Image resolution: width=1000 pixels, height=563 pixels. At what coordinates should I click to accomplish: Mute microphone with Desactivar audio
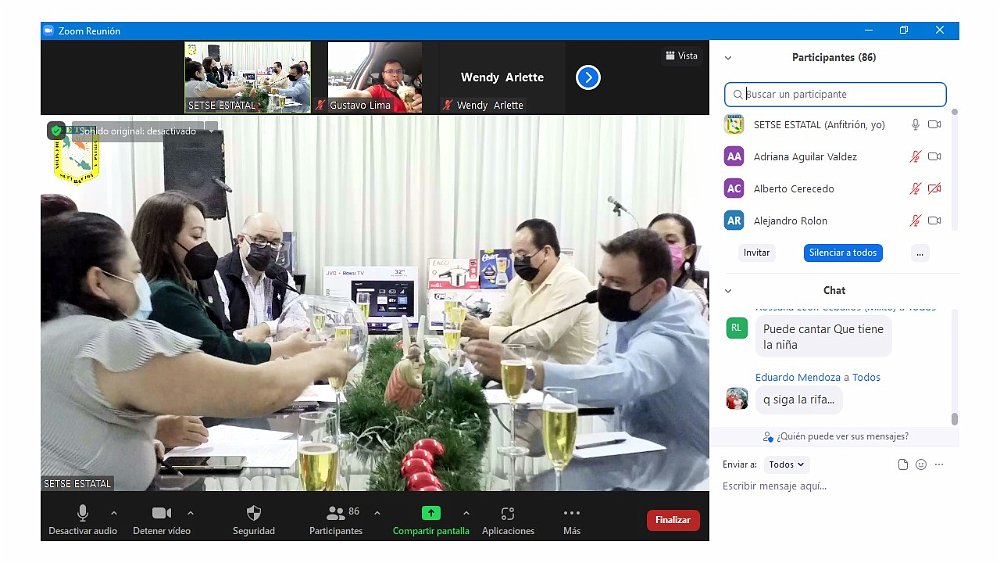pos(82,513)
